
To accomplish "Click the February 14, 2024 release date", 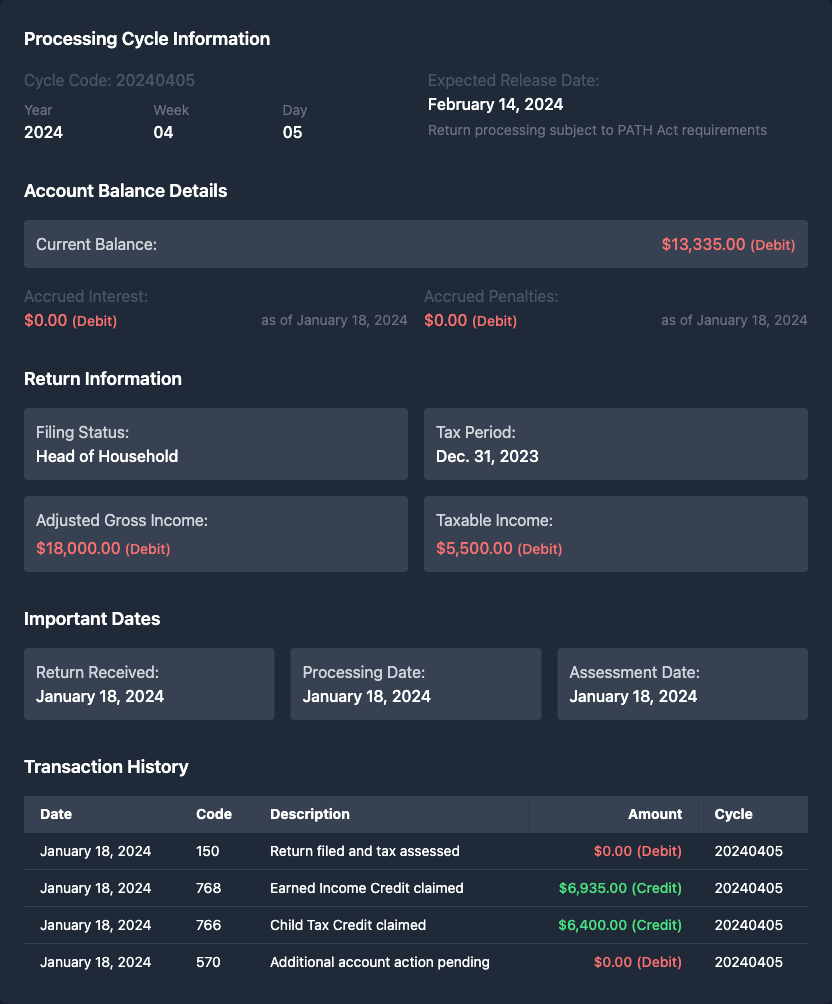I will tap(495, 104).
